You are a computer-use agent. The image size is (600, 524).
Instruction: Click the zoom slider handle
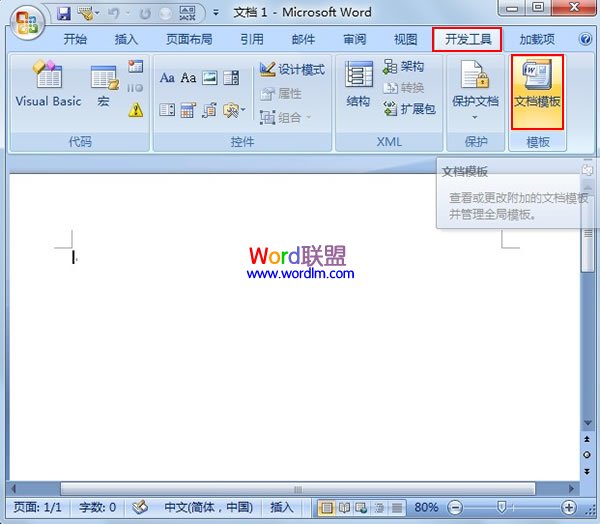[x=501, y=508]
